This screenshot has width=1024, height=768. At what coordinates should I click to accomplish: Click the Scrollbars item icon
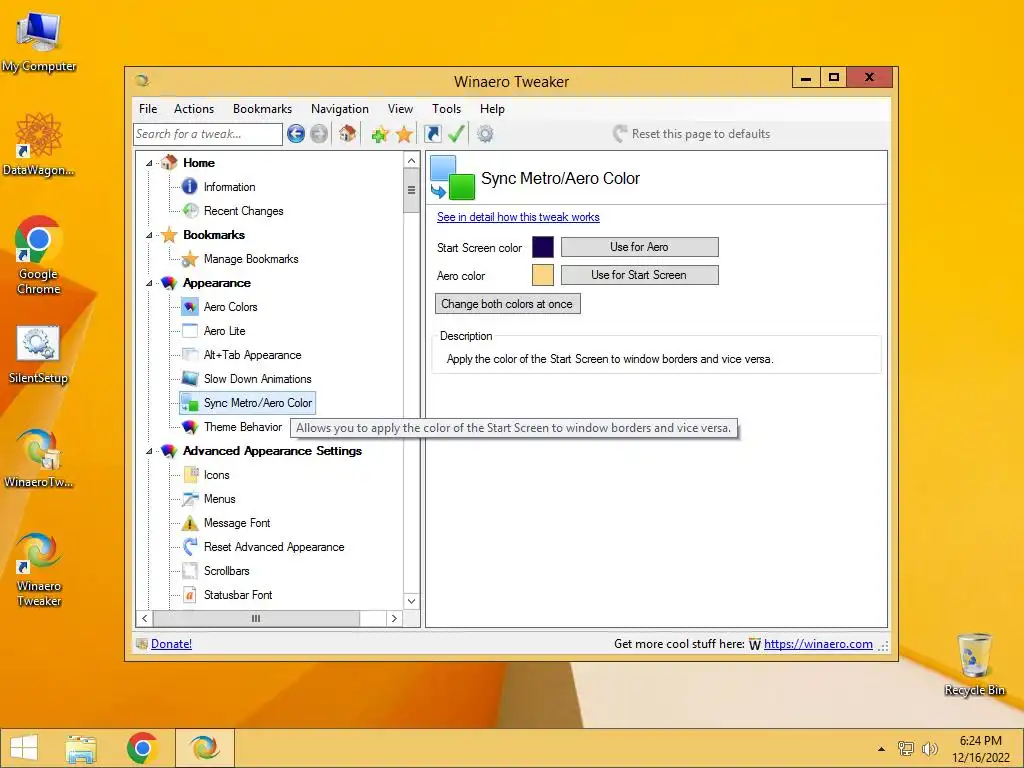coord(189,571)
